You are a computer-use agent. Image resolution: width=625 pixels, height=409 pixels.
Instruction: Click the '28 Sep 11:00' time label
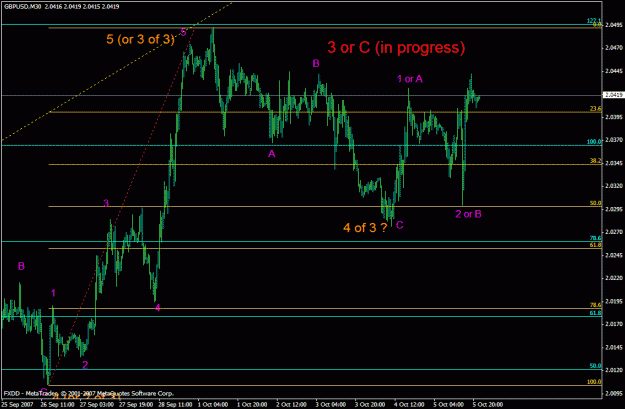[174, 404]
